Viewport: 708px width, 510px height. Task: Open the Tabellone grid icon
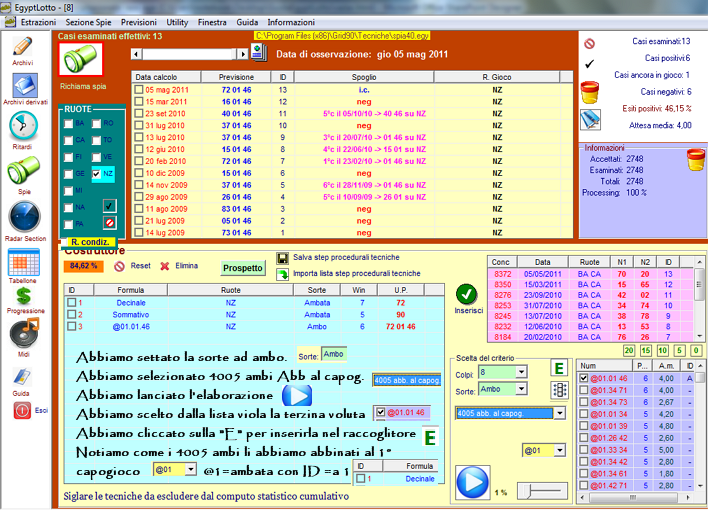tap(23, 262)
